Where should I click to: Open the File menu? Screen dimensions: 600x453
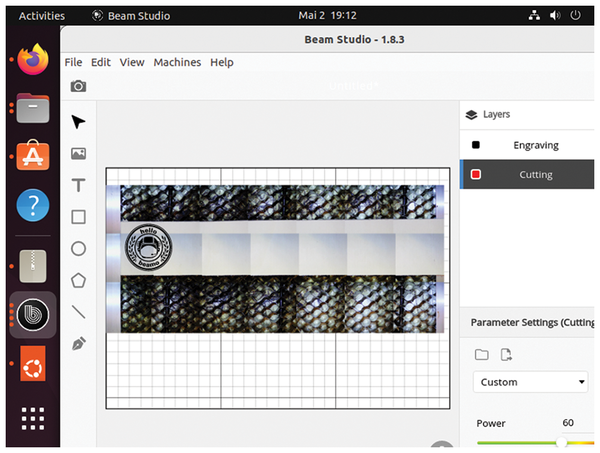pos(73,62)
